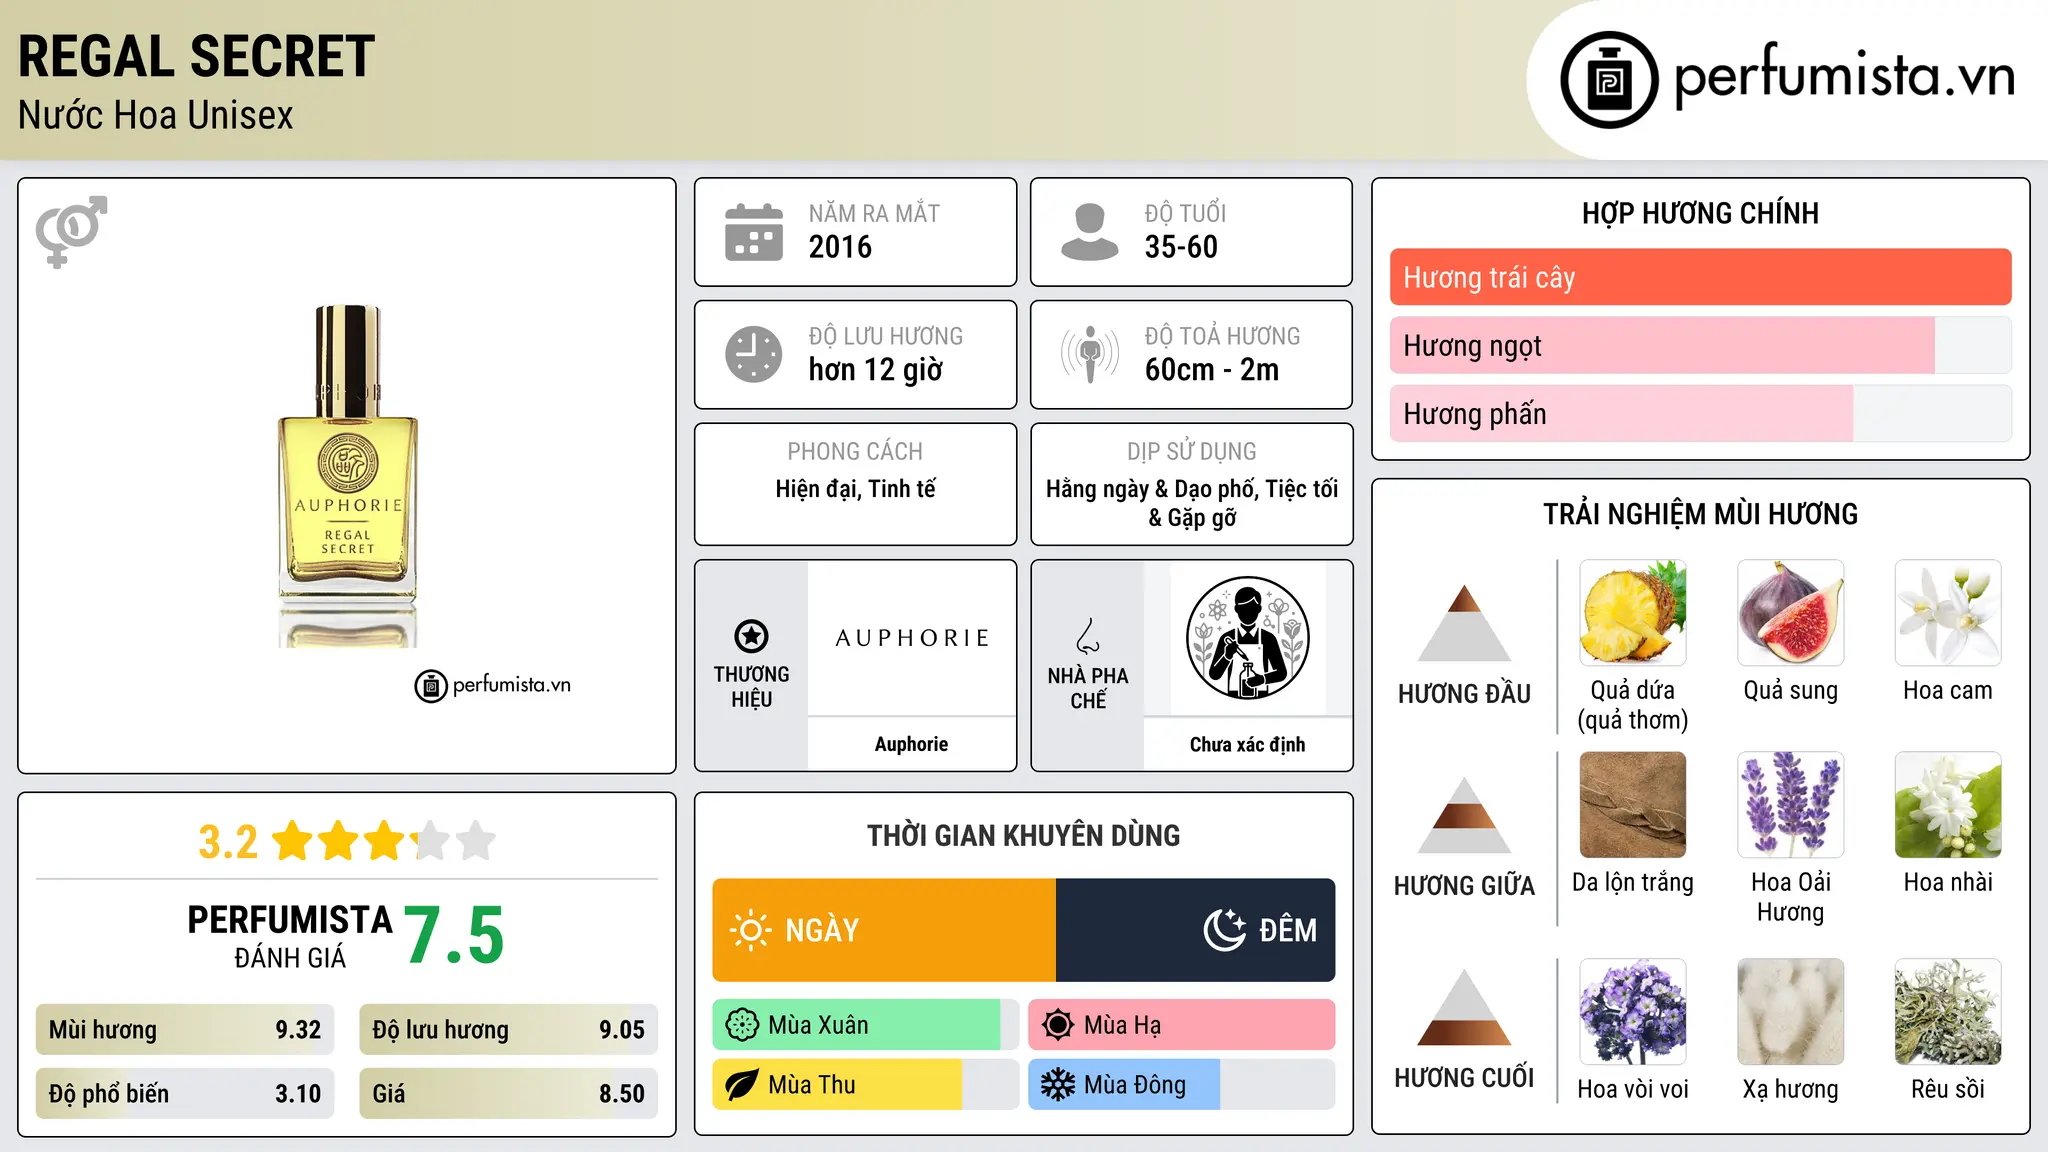Click the Hợp hương chính heading
Viewport: 2048px width, 1152px height.
pyautogui.click(x=1700, y=214)
